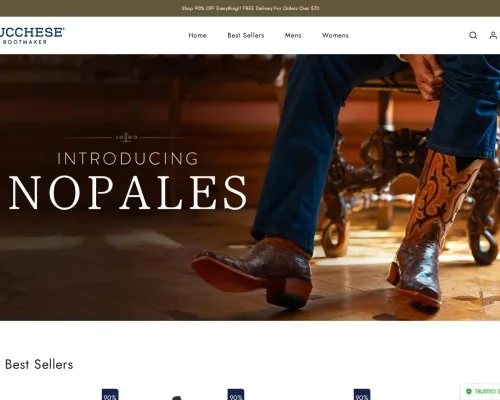
Task: Select the second 90% discount badge
Action: click(x=236, y=394)
